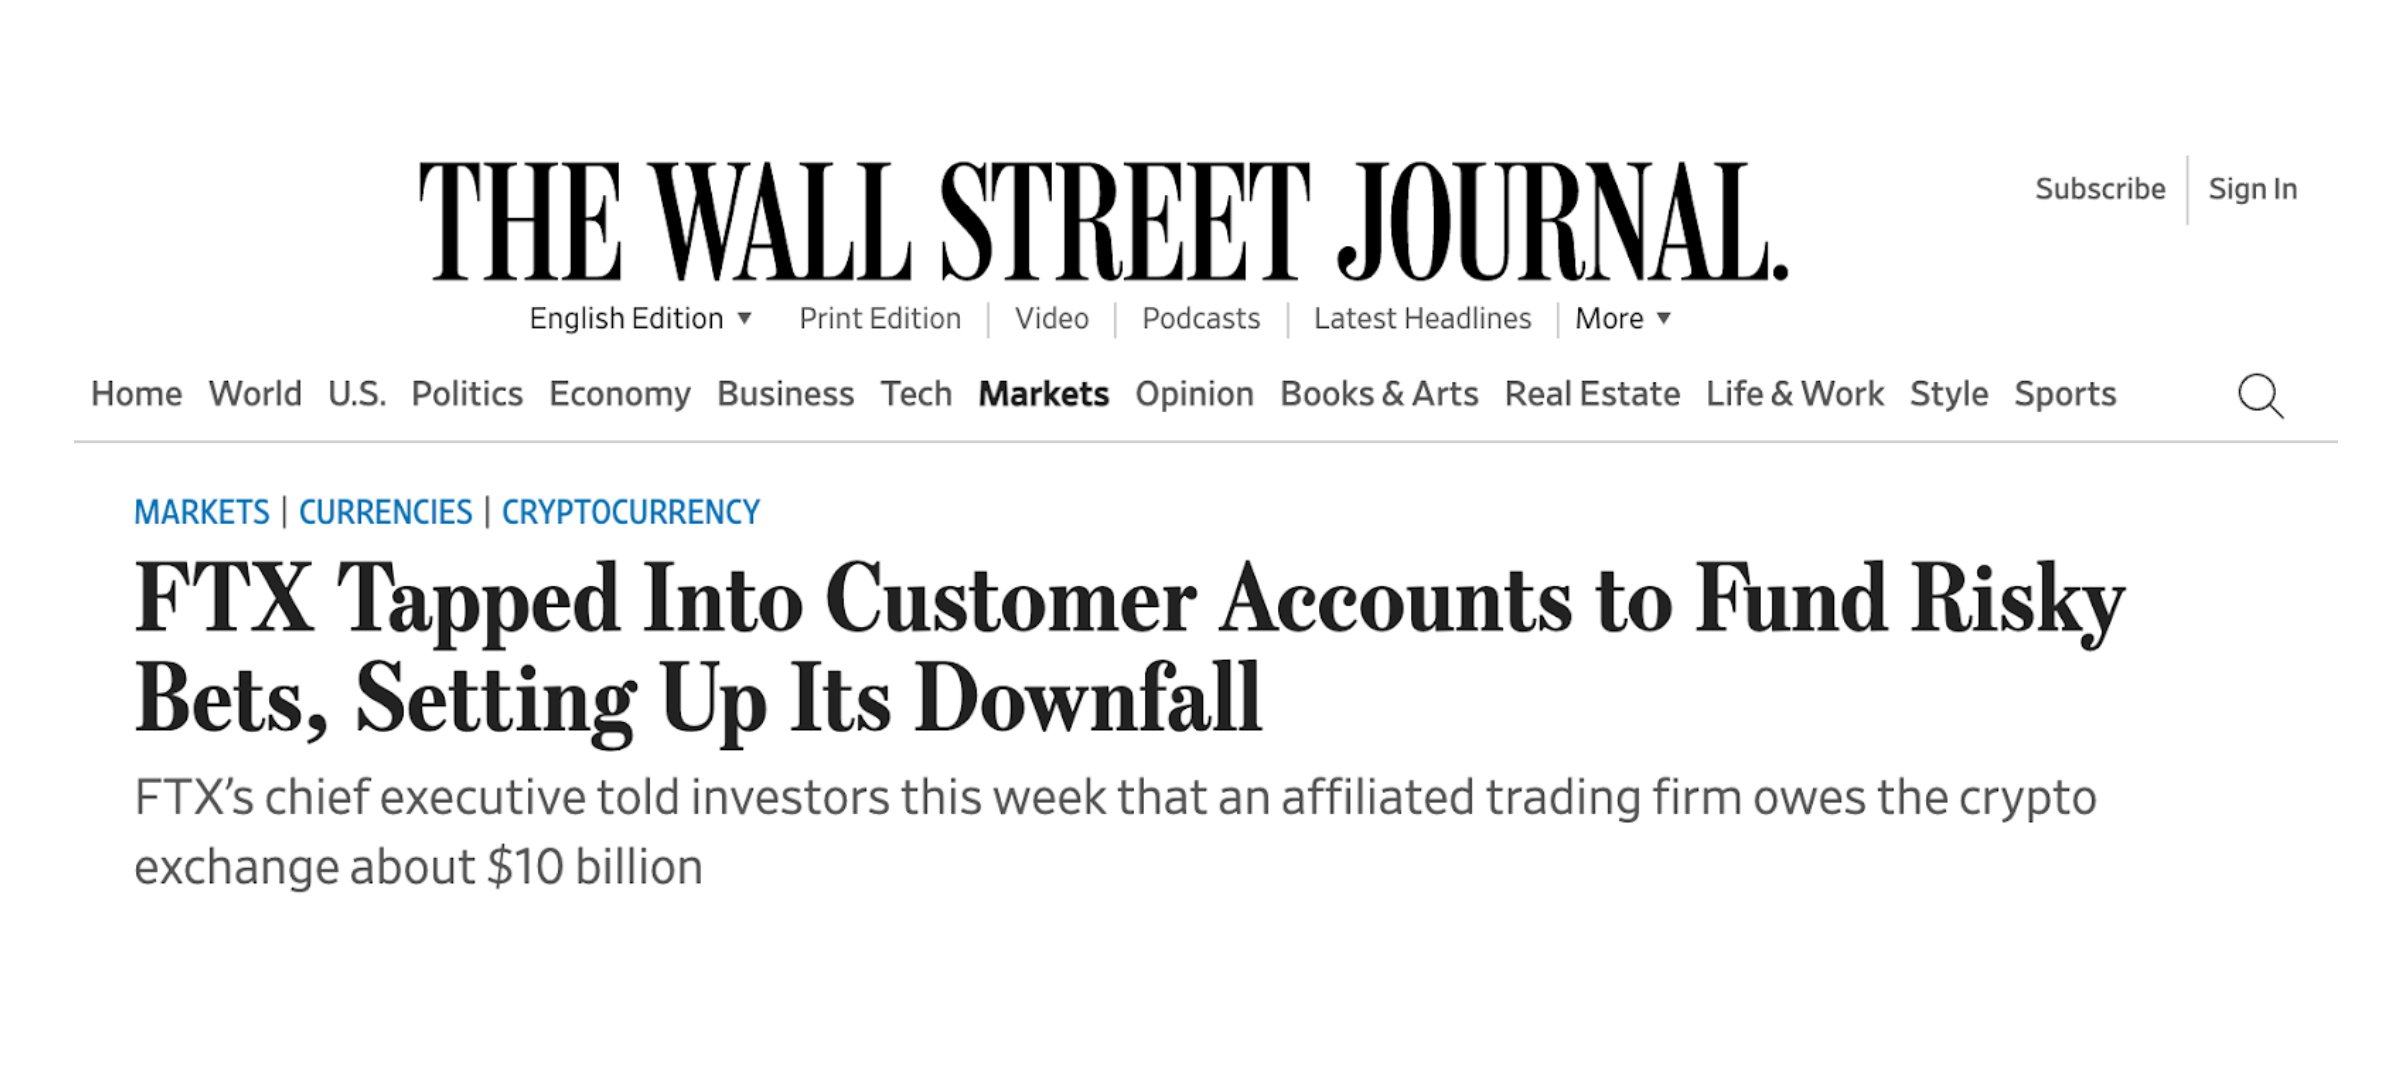Image resolution: width=2406 pixels, height=1086 pixels.
Task: Open the CRYPTOCURRENCY breadcrumb link
Action: [x=630, y=512]
